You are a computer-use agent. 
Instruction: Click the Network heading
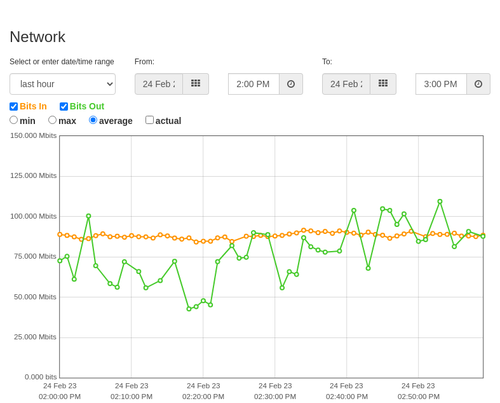tap(37, 37)
